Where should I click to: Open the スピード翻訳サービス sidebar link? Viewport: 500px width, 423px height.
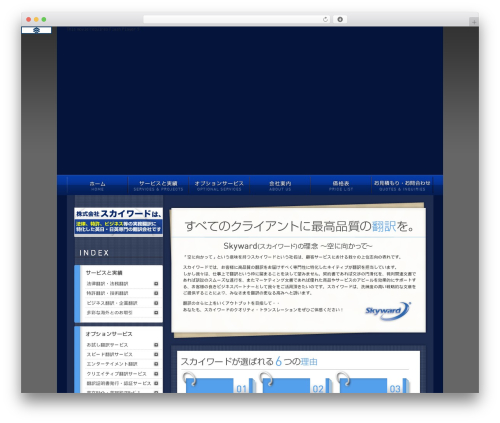110,354
